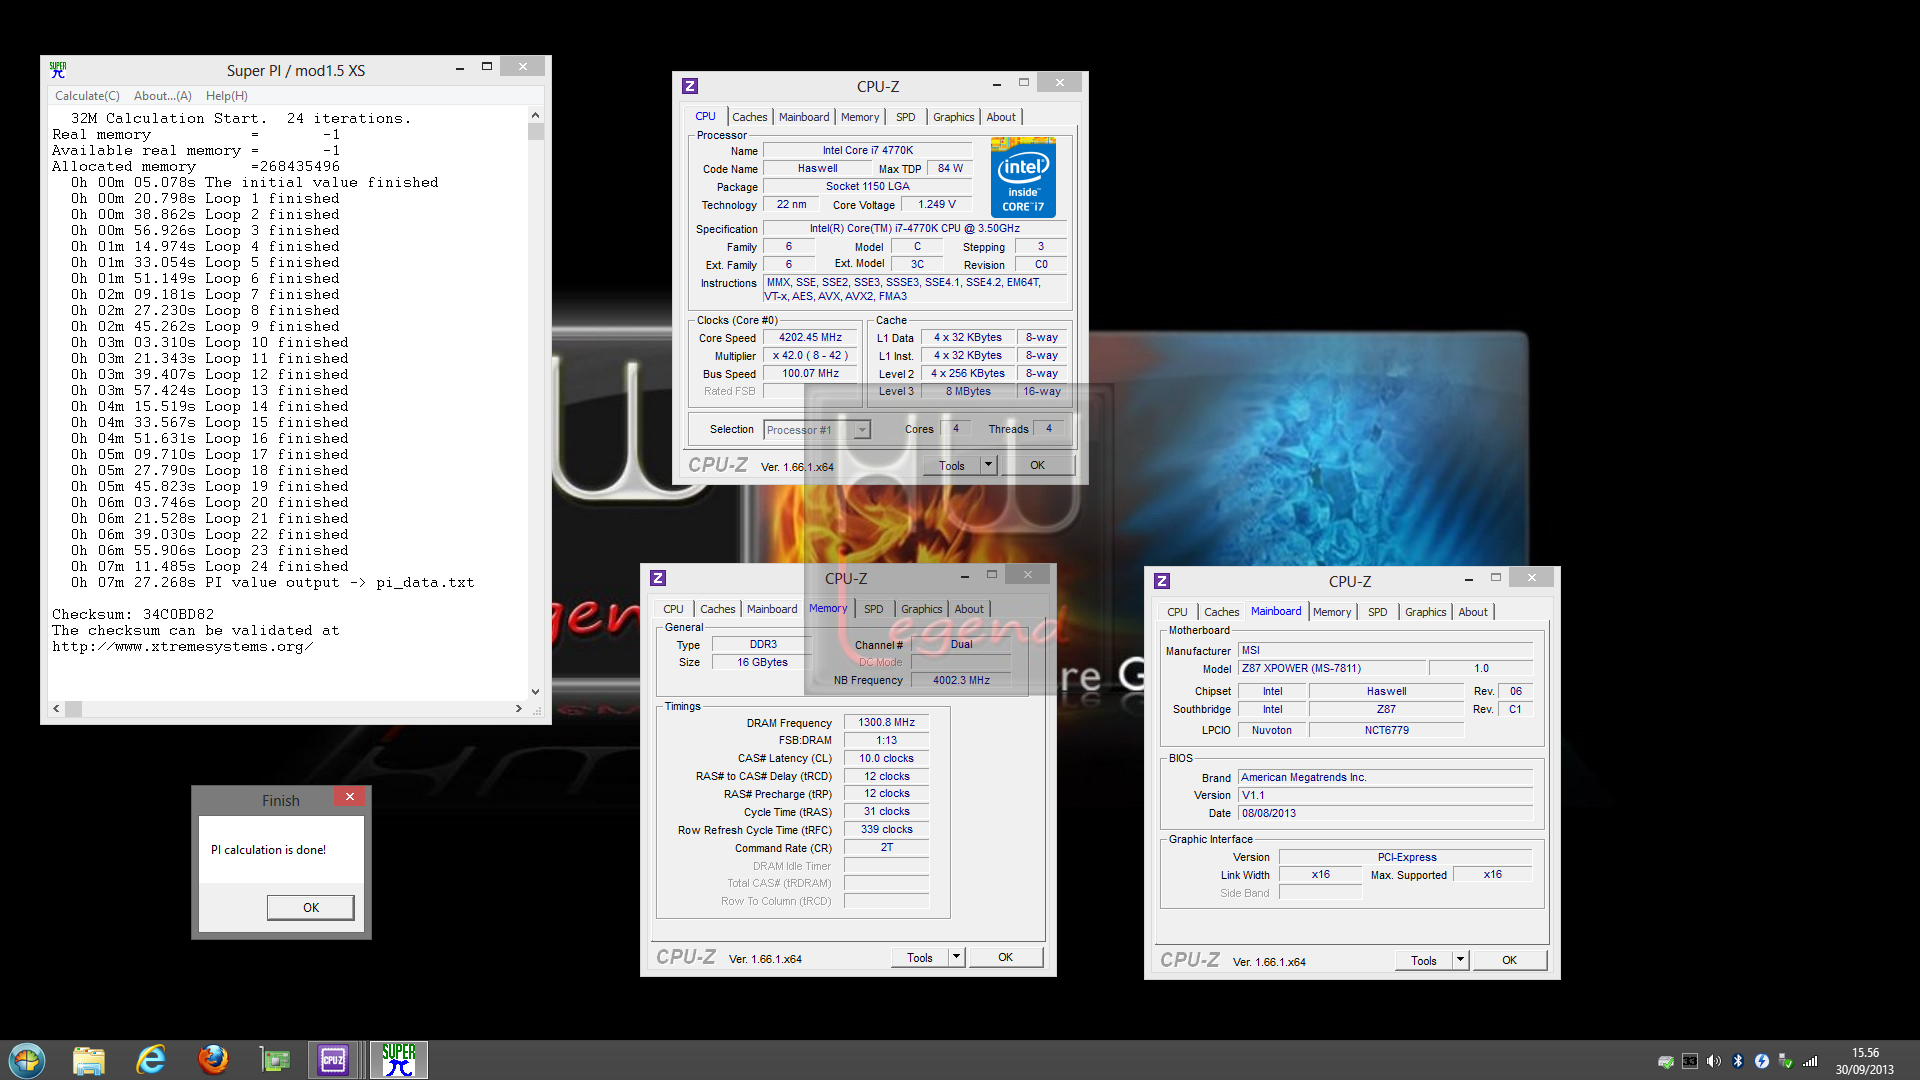Click OK in CPU-Z Mainboard window
The width and height of the screenshot is (1920, 1080).
(x=1510, y=960)
